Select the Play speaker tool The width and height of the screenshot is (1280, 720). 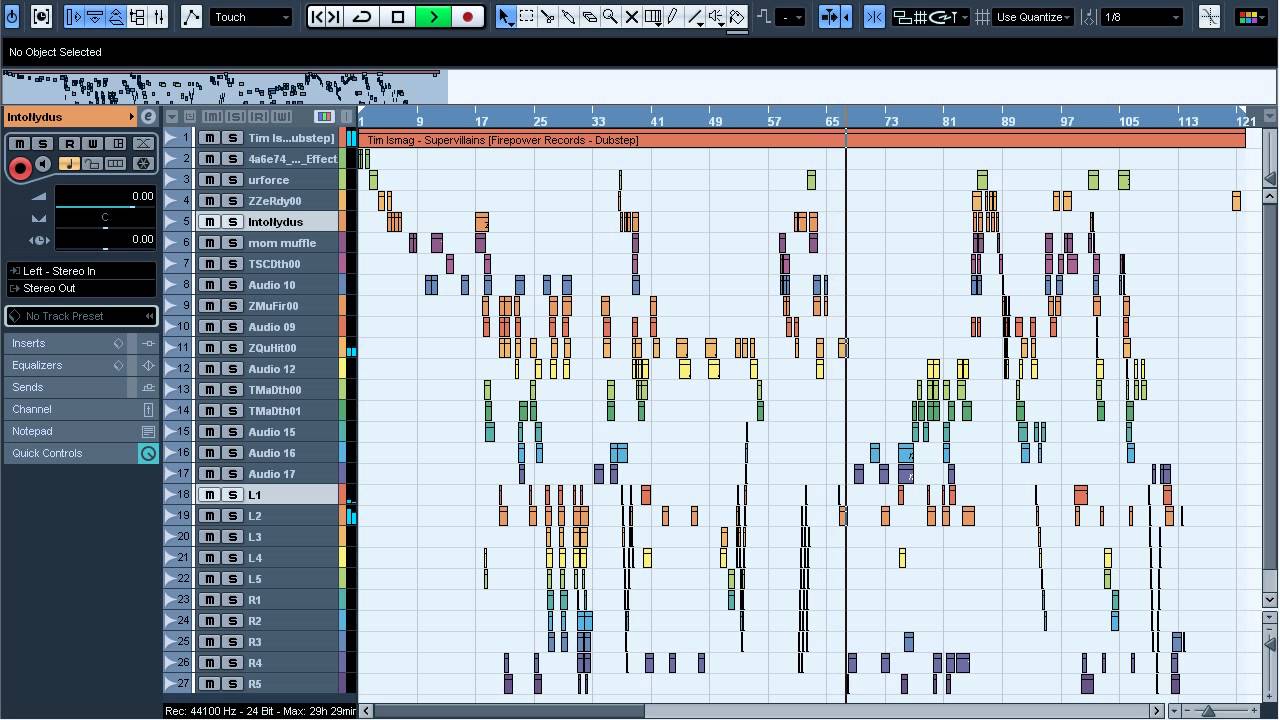point(716,17)
